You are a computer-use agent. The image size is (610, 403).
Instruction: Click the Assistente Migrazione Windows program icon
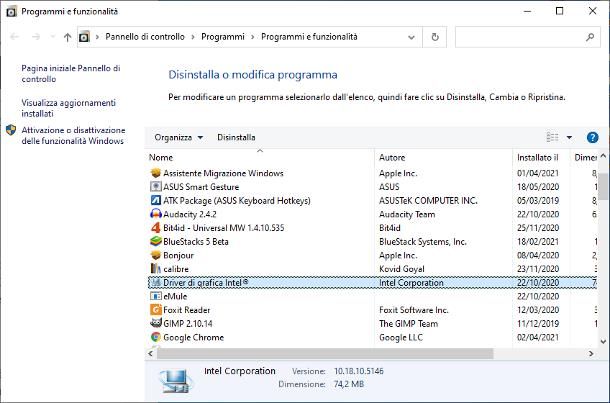click(156, 173)
